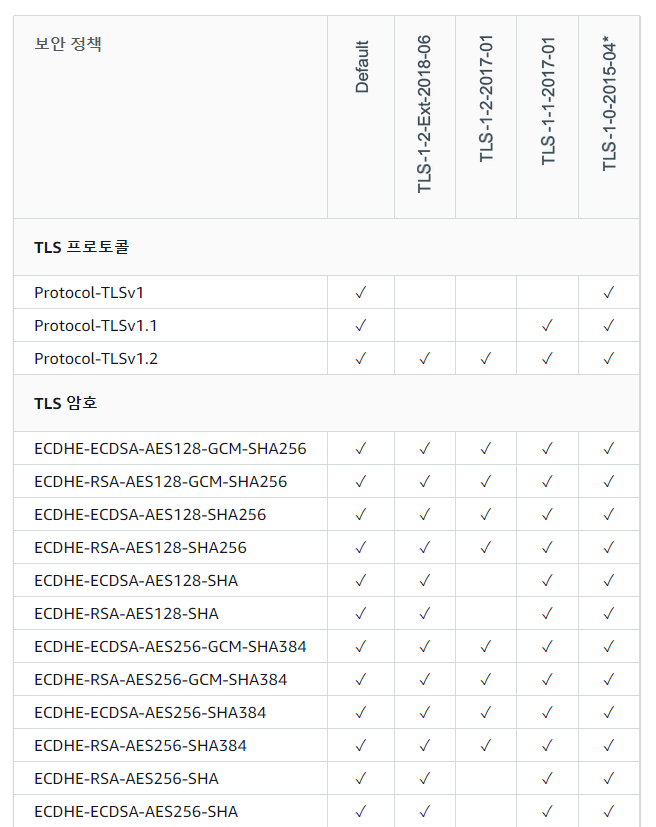Click the TLS-1-2-2017-01 checkmark for ECDHE-RSA-AES256-SHA384
The height and width of the screenshot is (827, 656).
485,746
